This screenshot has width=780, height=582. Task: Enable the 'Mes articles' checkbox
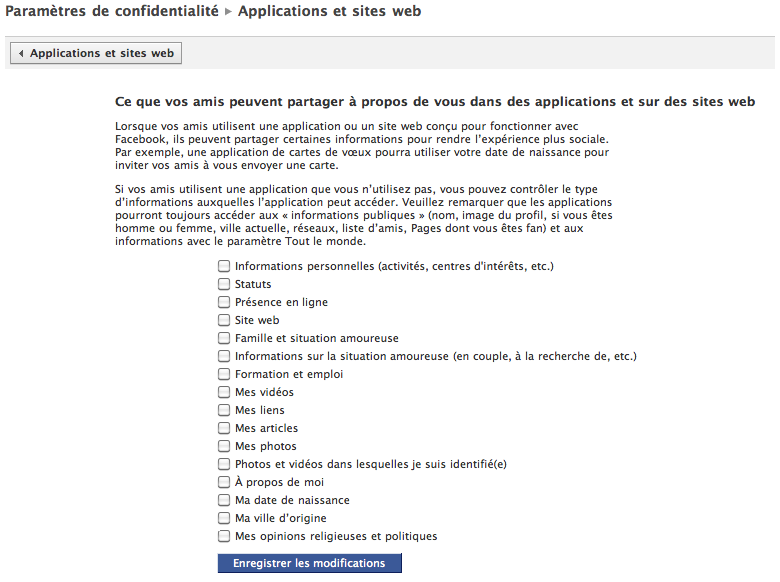[x=224, y=428]
